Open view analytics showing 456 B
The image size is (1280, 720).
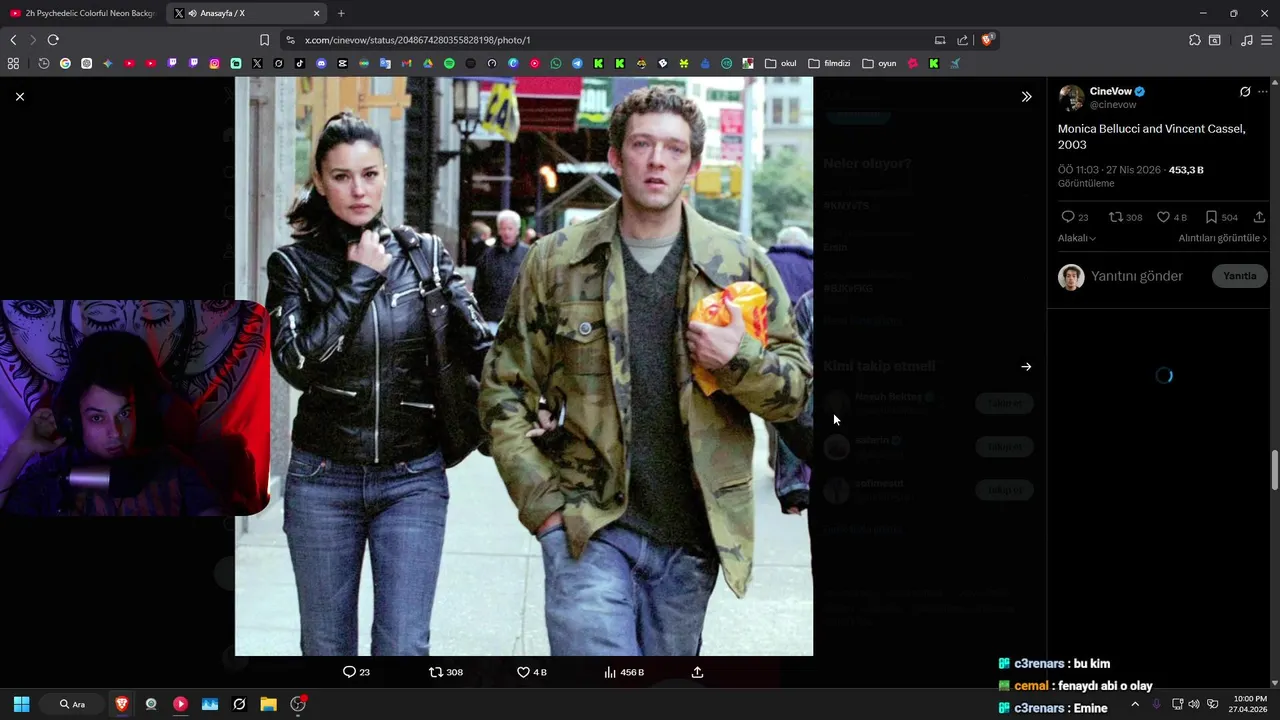623,672
